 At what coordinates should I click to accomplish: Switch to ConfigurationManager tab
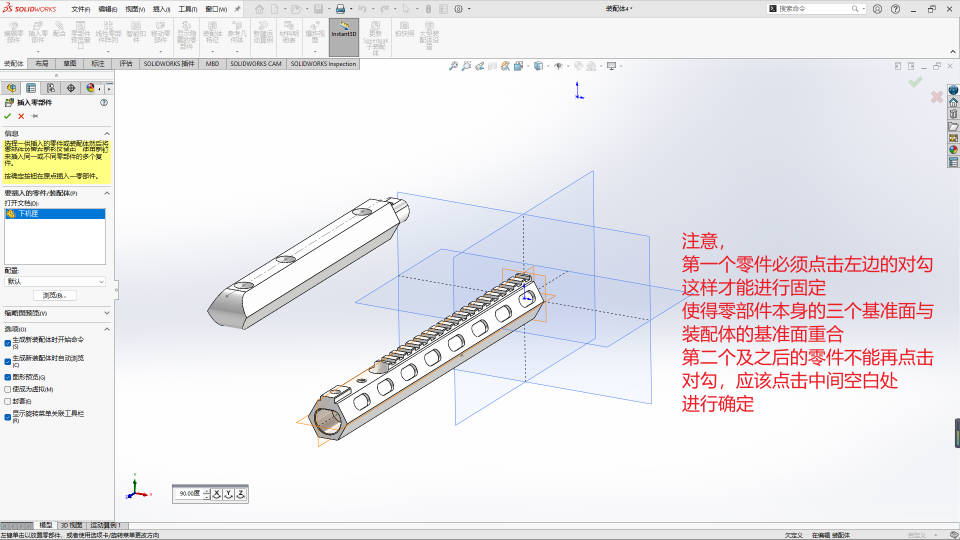[51, 88]
